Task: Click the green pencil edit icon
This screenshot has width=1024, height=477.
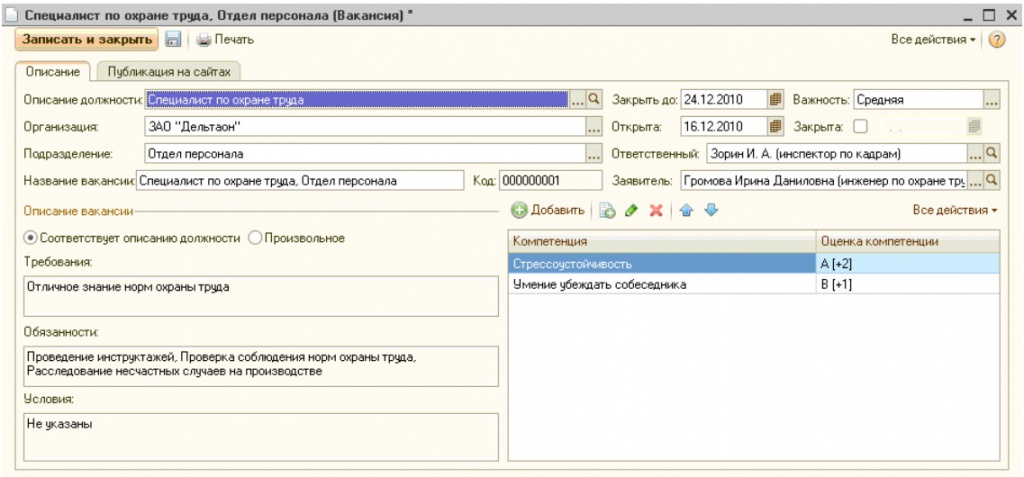Action: [x=631, y=211]
